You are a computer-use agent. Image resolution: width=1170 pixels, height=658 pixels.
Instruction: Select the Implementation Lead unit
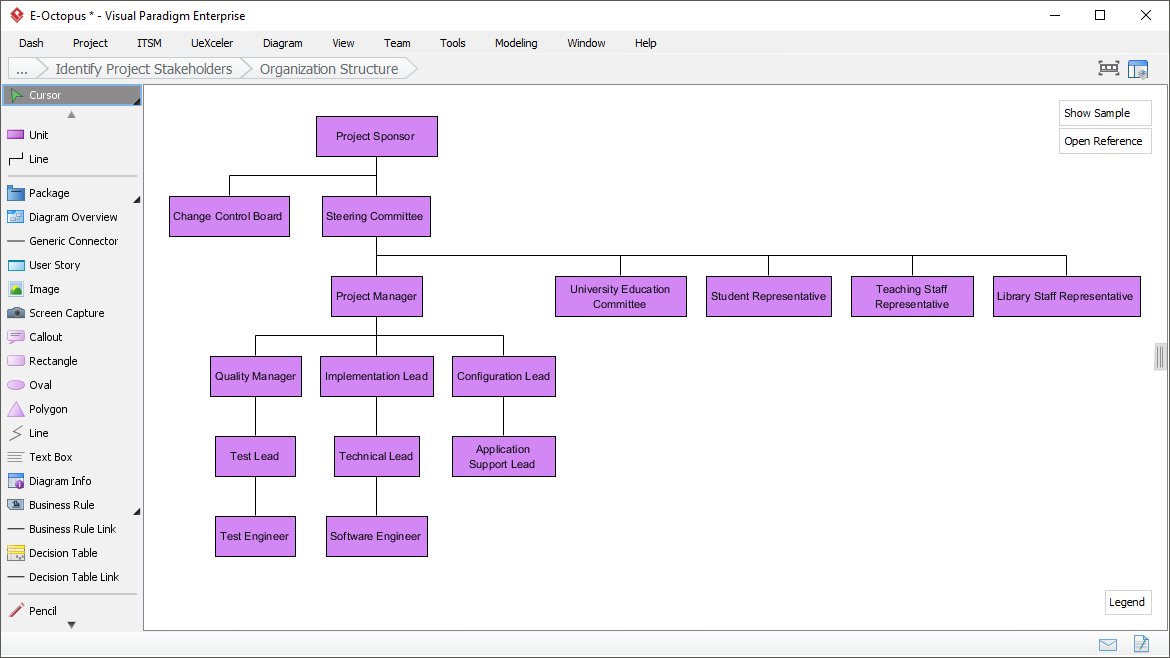click(x=377, y=377)
